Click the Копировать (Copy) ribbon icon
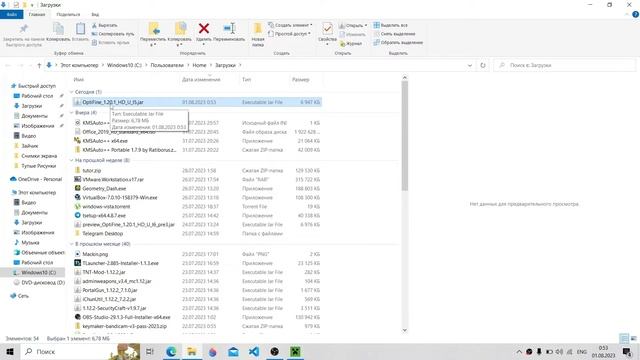 coord(58,29)
